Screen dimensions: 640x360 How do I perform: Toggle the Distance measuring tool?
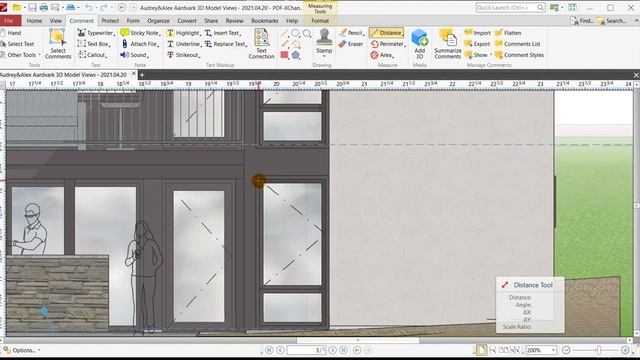[387, 33]
